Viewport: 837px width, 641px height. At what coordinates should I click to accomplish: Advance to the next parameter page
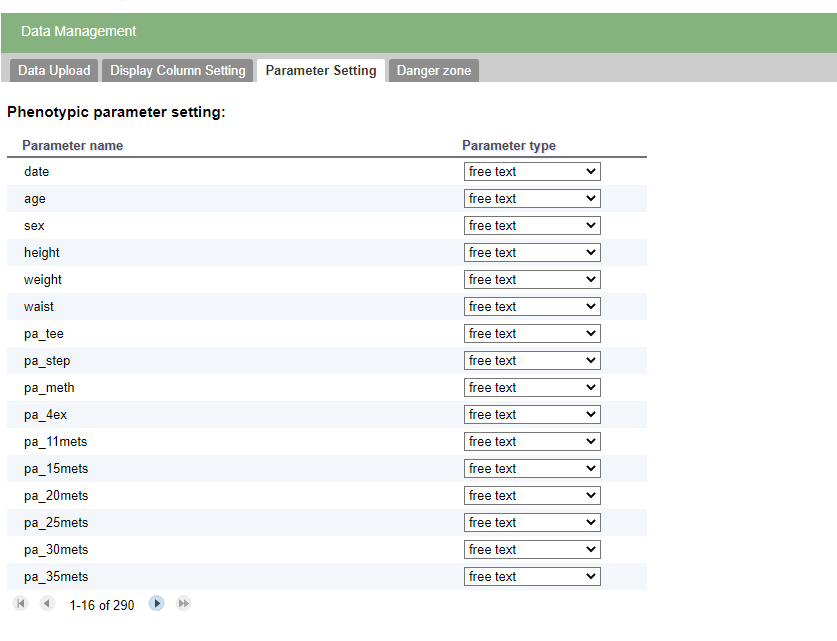point(156,604)
